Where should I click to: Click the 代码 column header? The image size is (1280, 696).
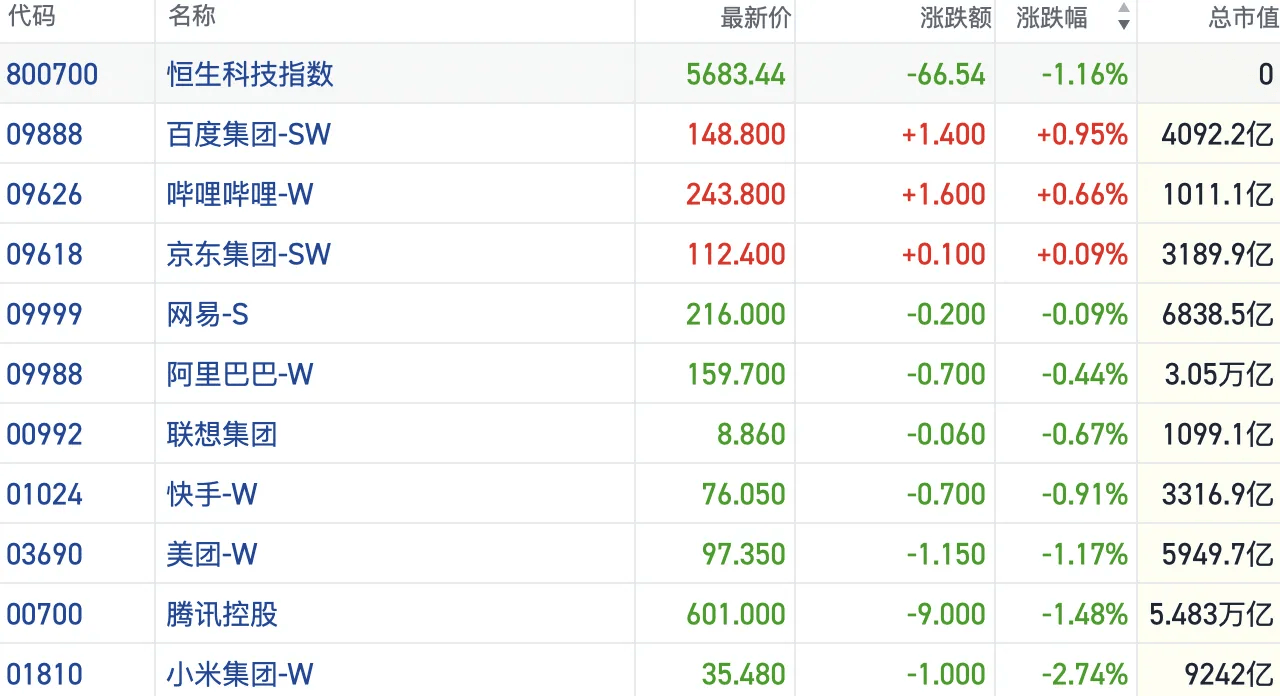30,17
